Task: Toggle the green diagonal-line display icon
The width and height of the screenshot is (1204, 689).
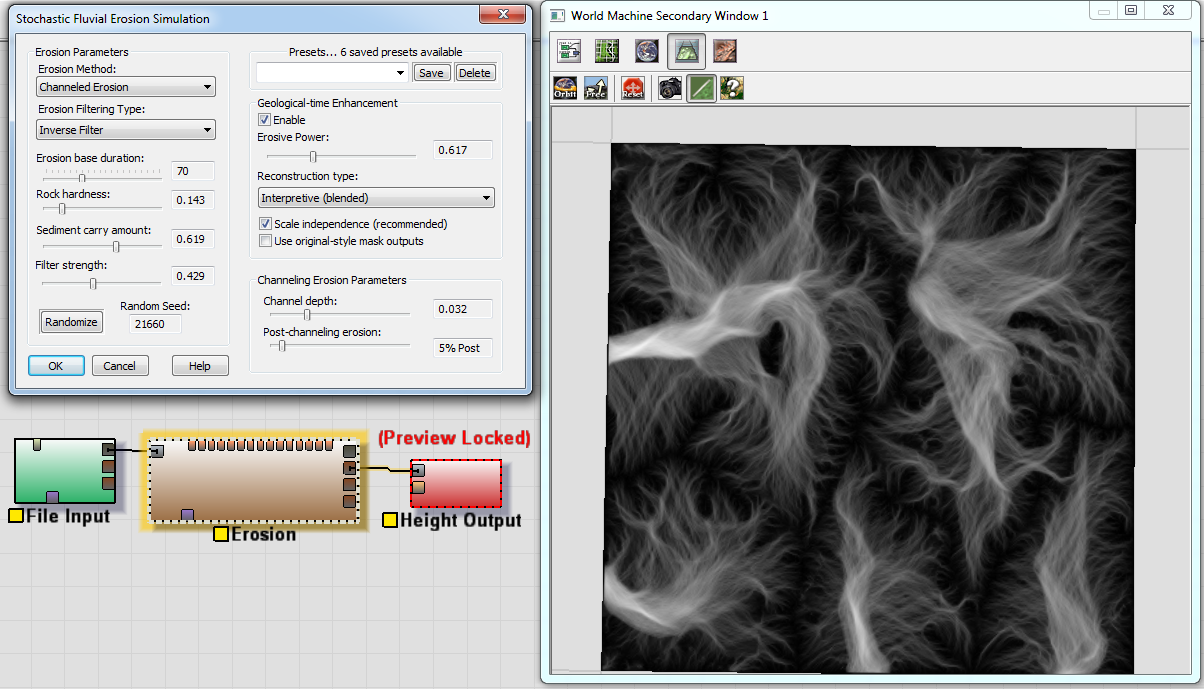Action: tap(701, 88)
